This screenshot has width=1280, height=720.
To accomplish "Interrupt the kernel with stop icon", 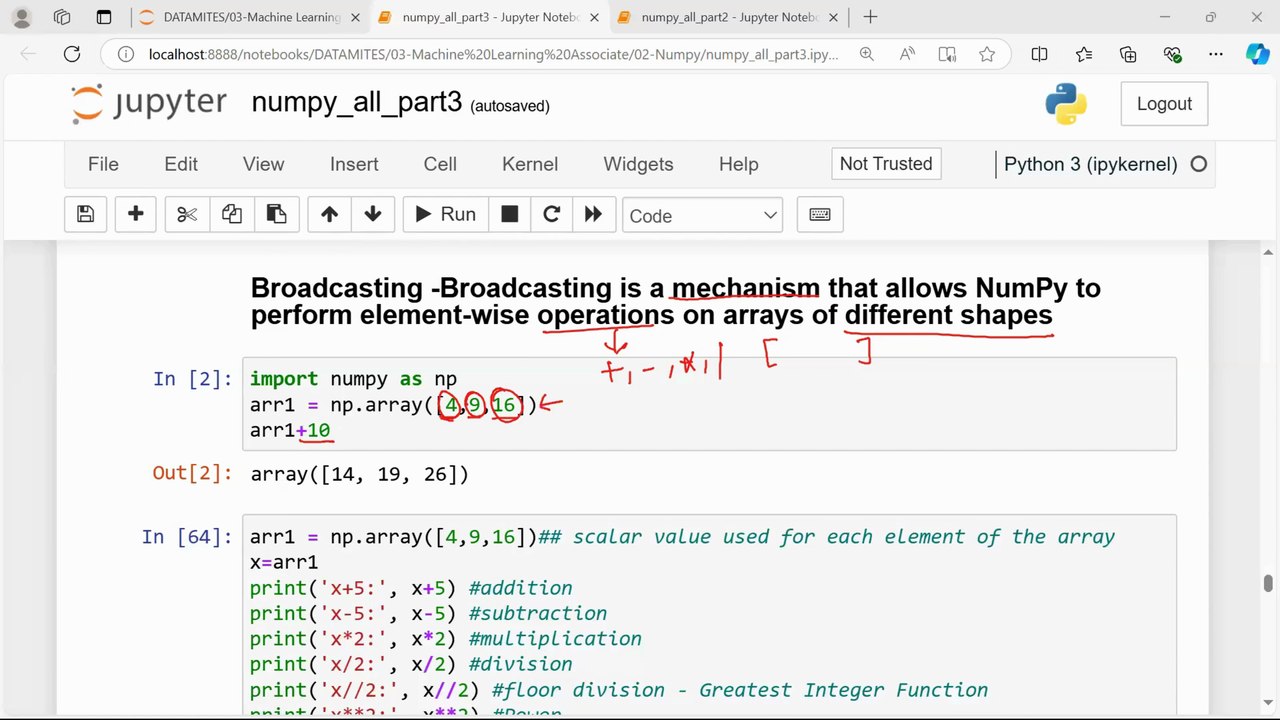I will [x=510, y=214].
